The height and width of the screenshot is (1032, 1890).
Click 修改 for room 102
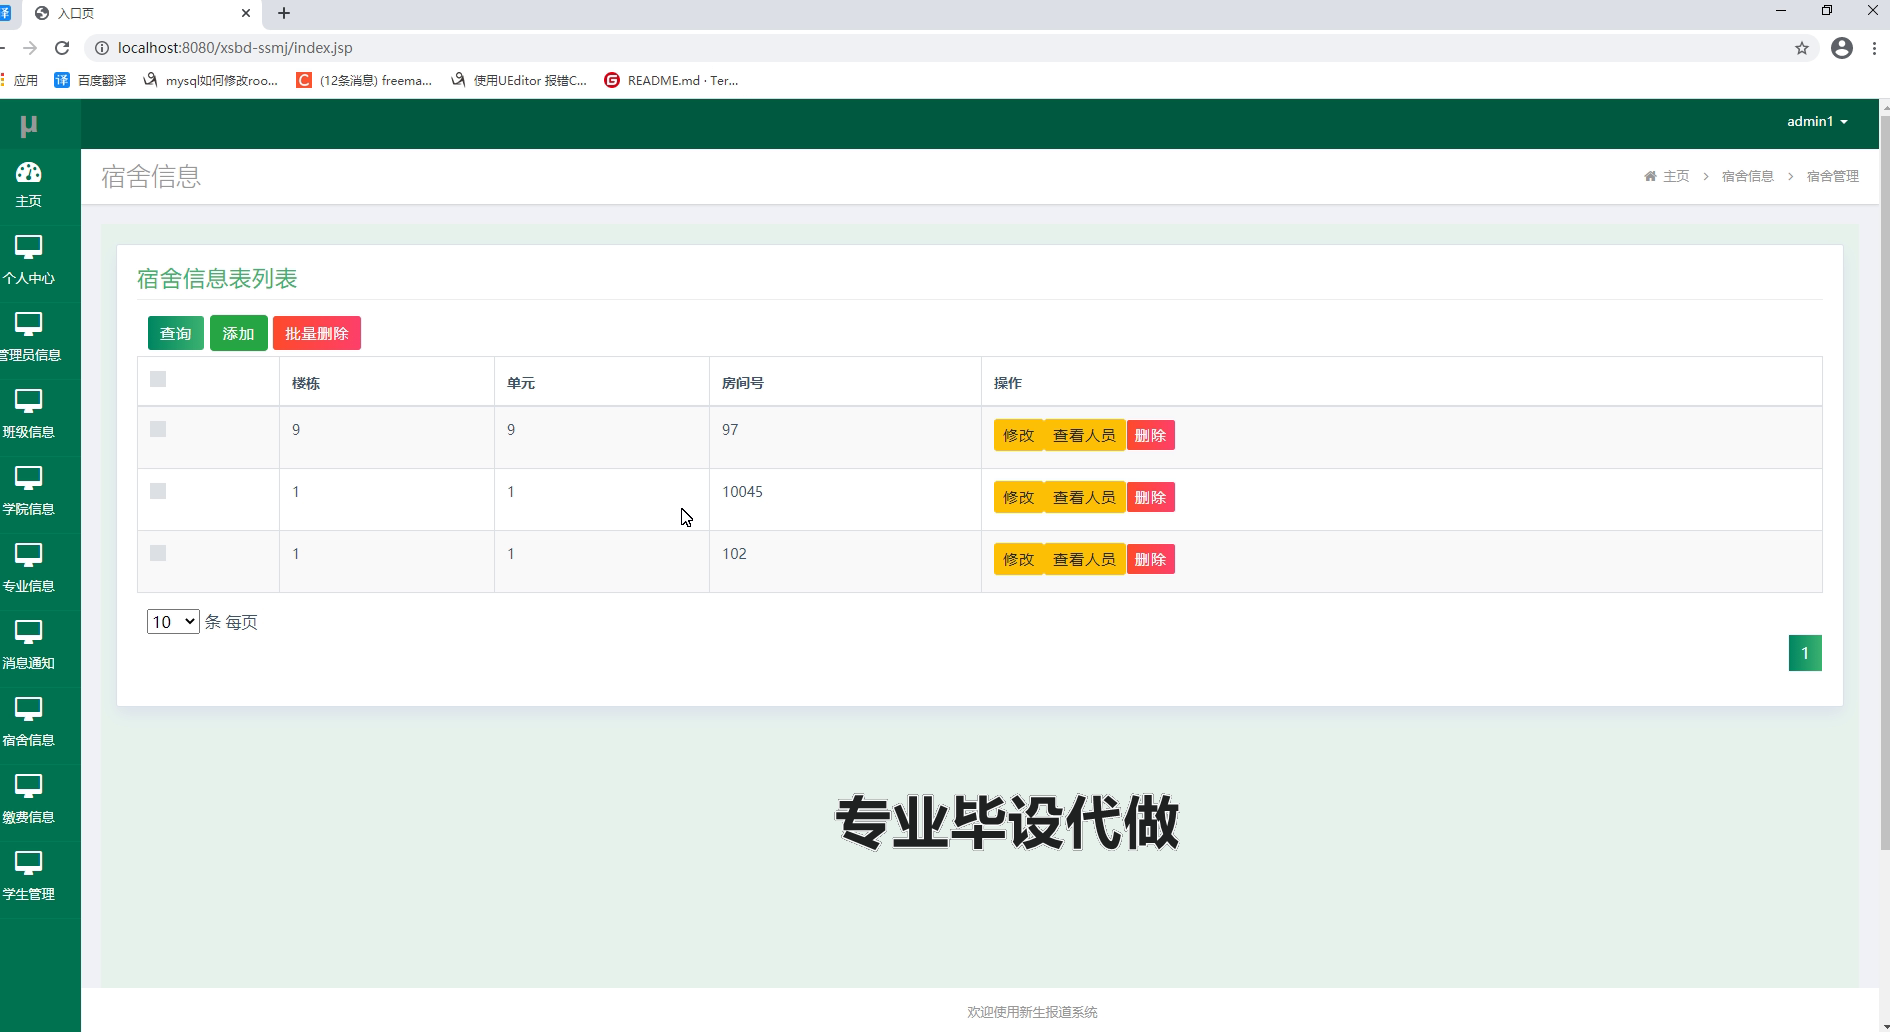pos(1019,560)
